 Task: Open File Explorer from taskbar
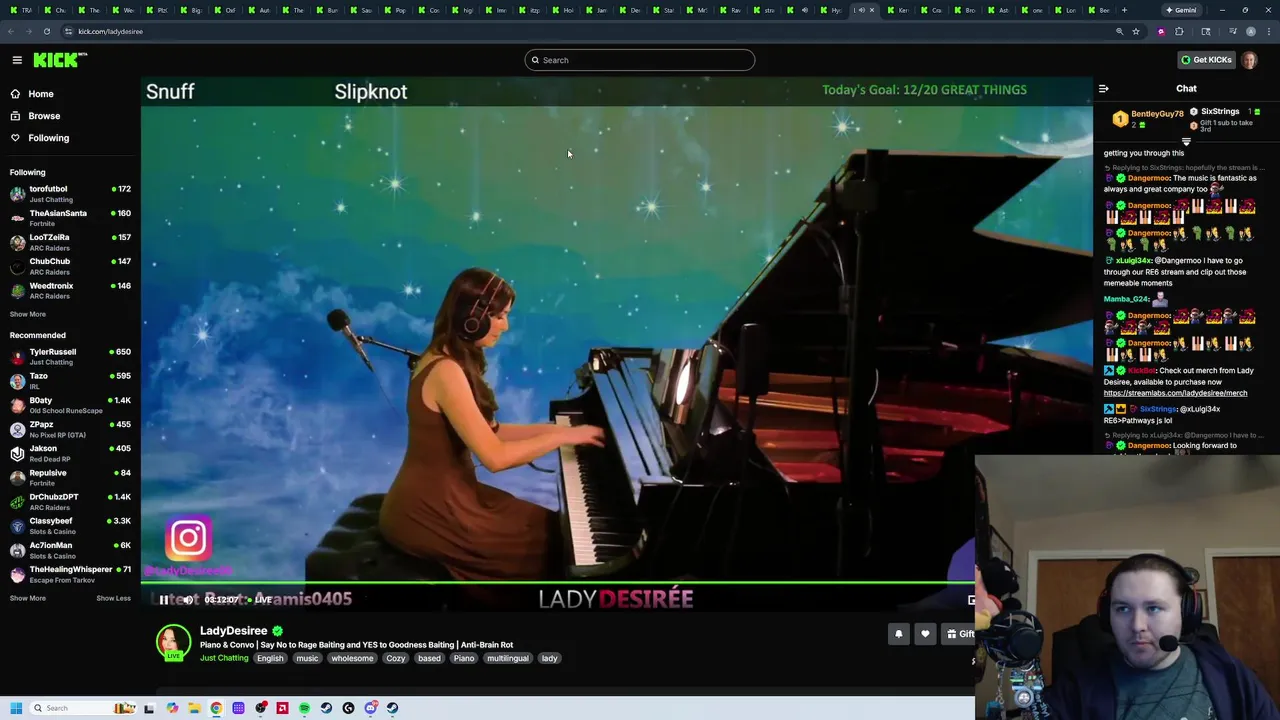click(x=194, y=708)
